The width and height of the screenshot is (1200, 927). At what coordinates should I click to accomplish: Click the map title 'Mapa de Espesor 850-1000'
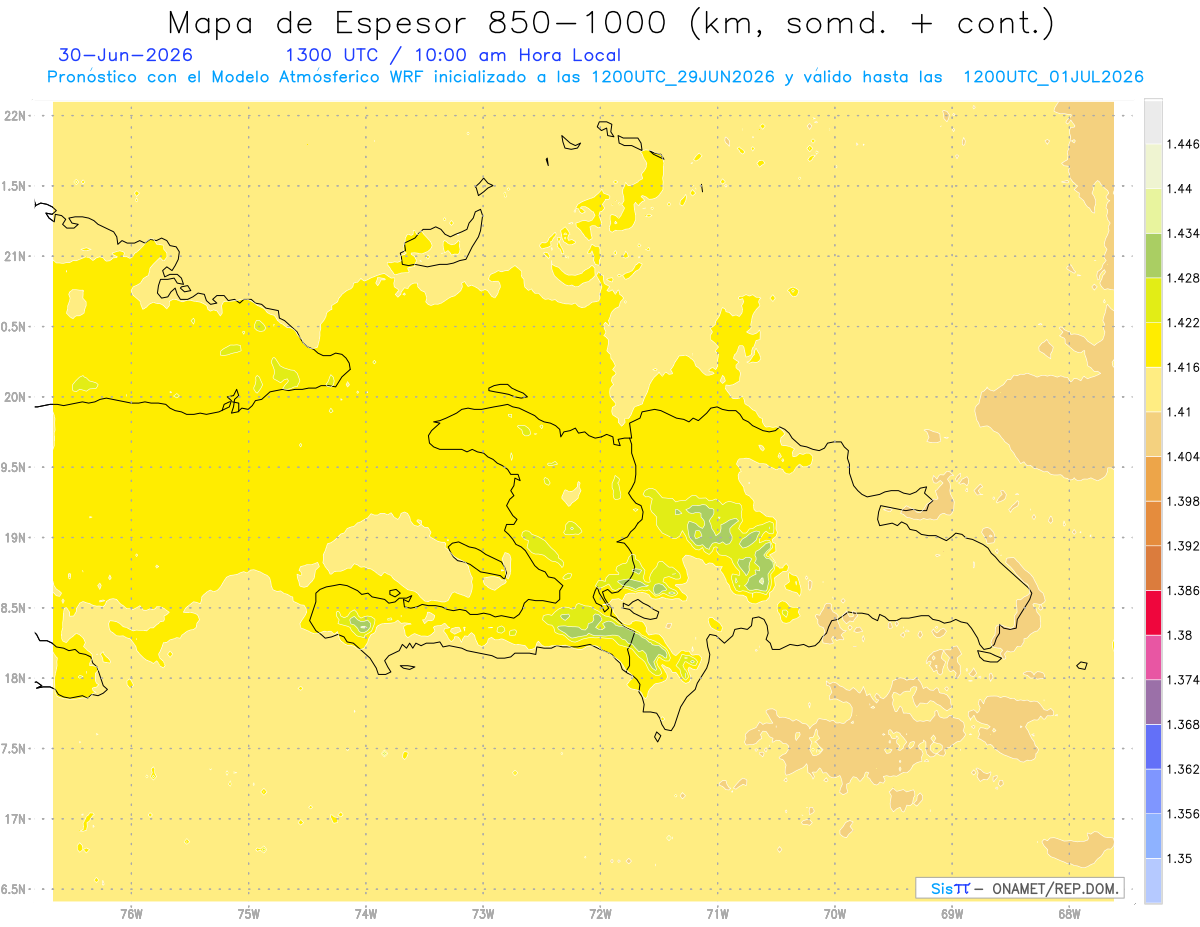pyautogui.click(x=416, y=22)
